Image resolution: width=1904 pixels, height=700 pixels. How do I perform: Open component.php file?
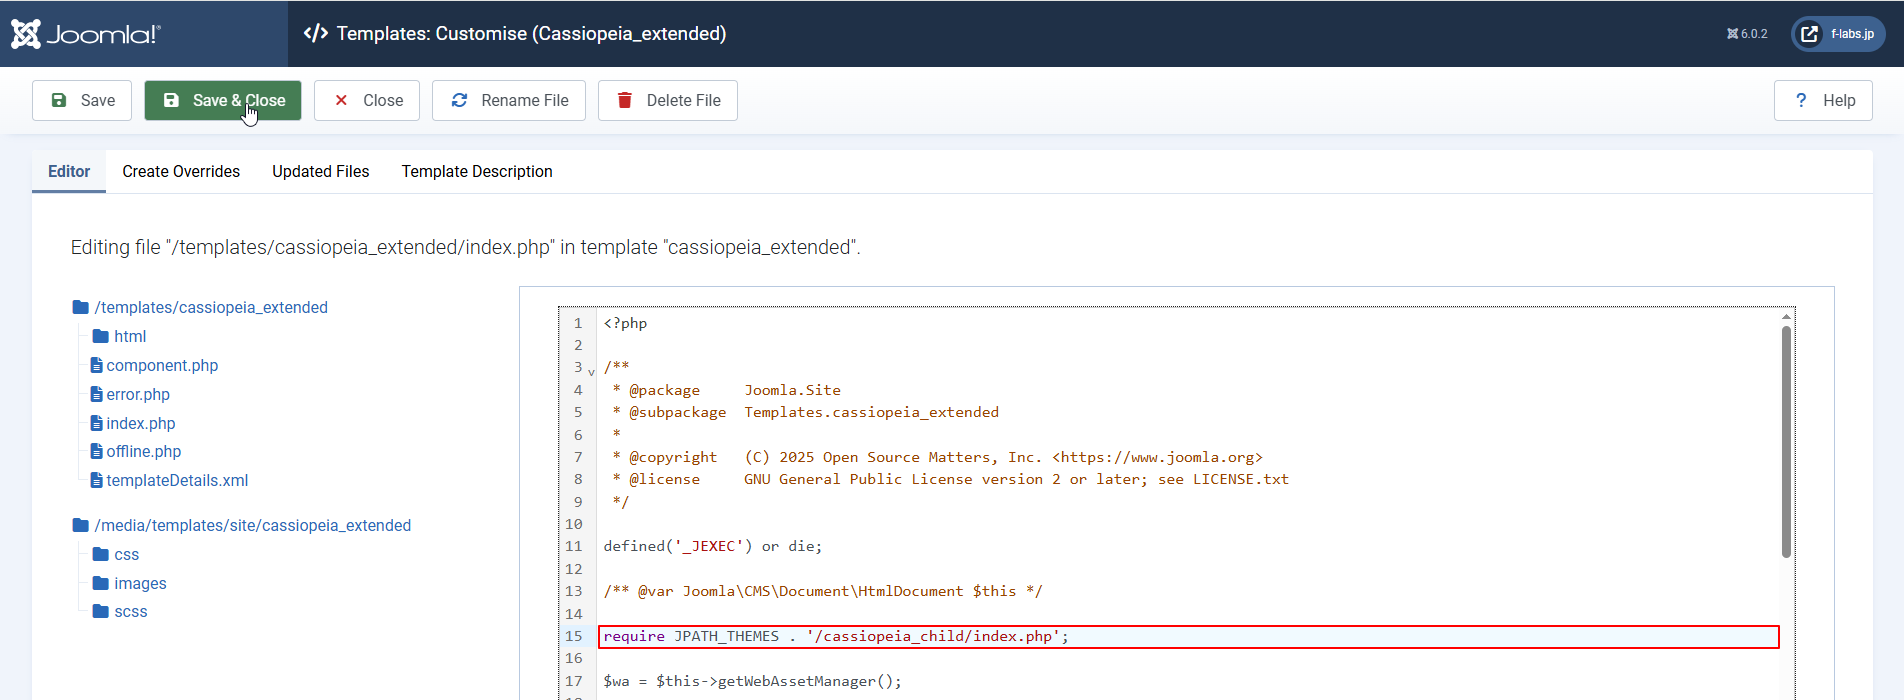pos(154,365)
